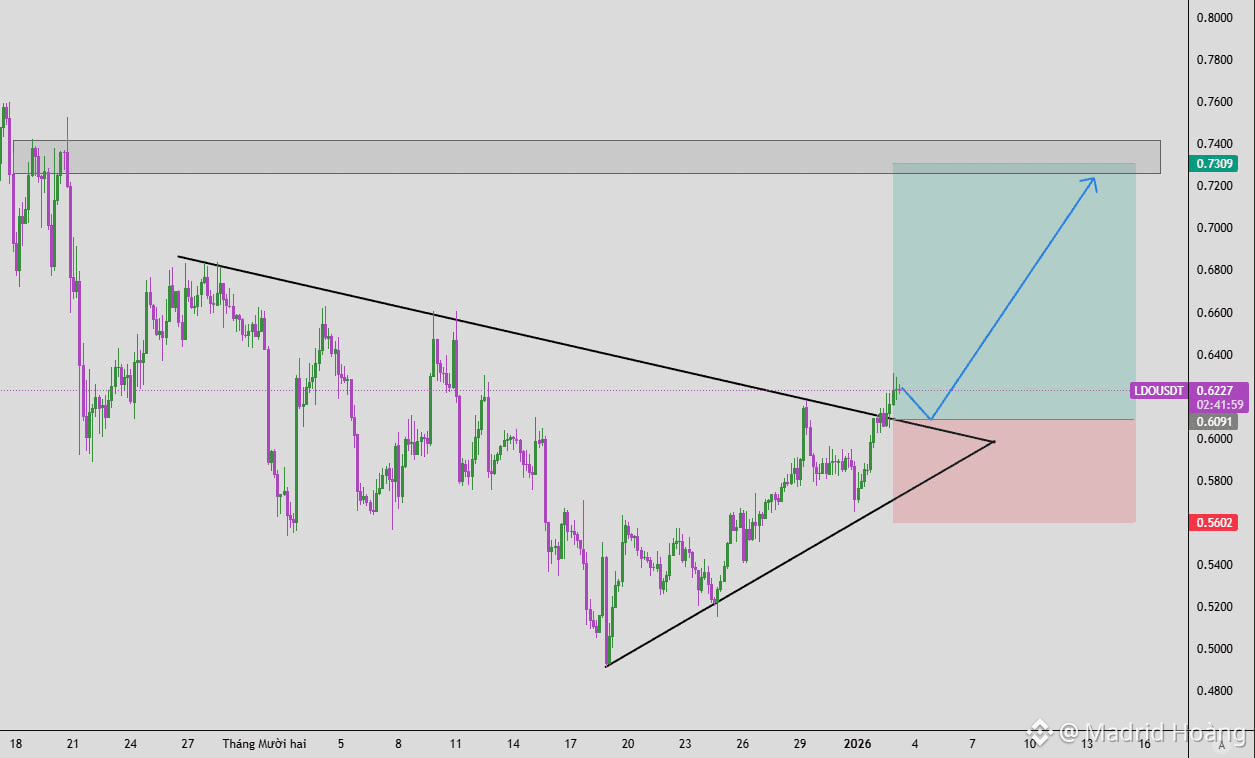Viewport: 1255px width, 758px height.
Task: Click the 0.7400 price axis label
Action: pyautogui.click(x=1213, y=144)
